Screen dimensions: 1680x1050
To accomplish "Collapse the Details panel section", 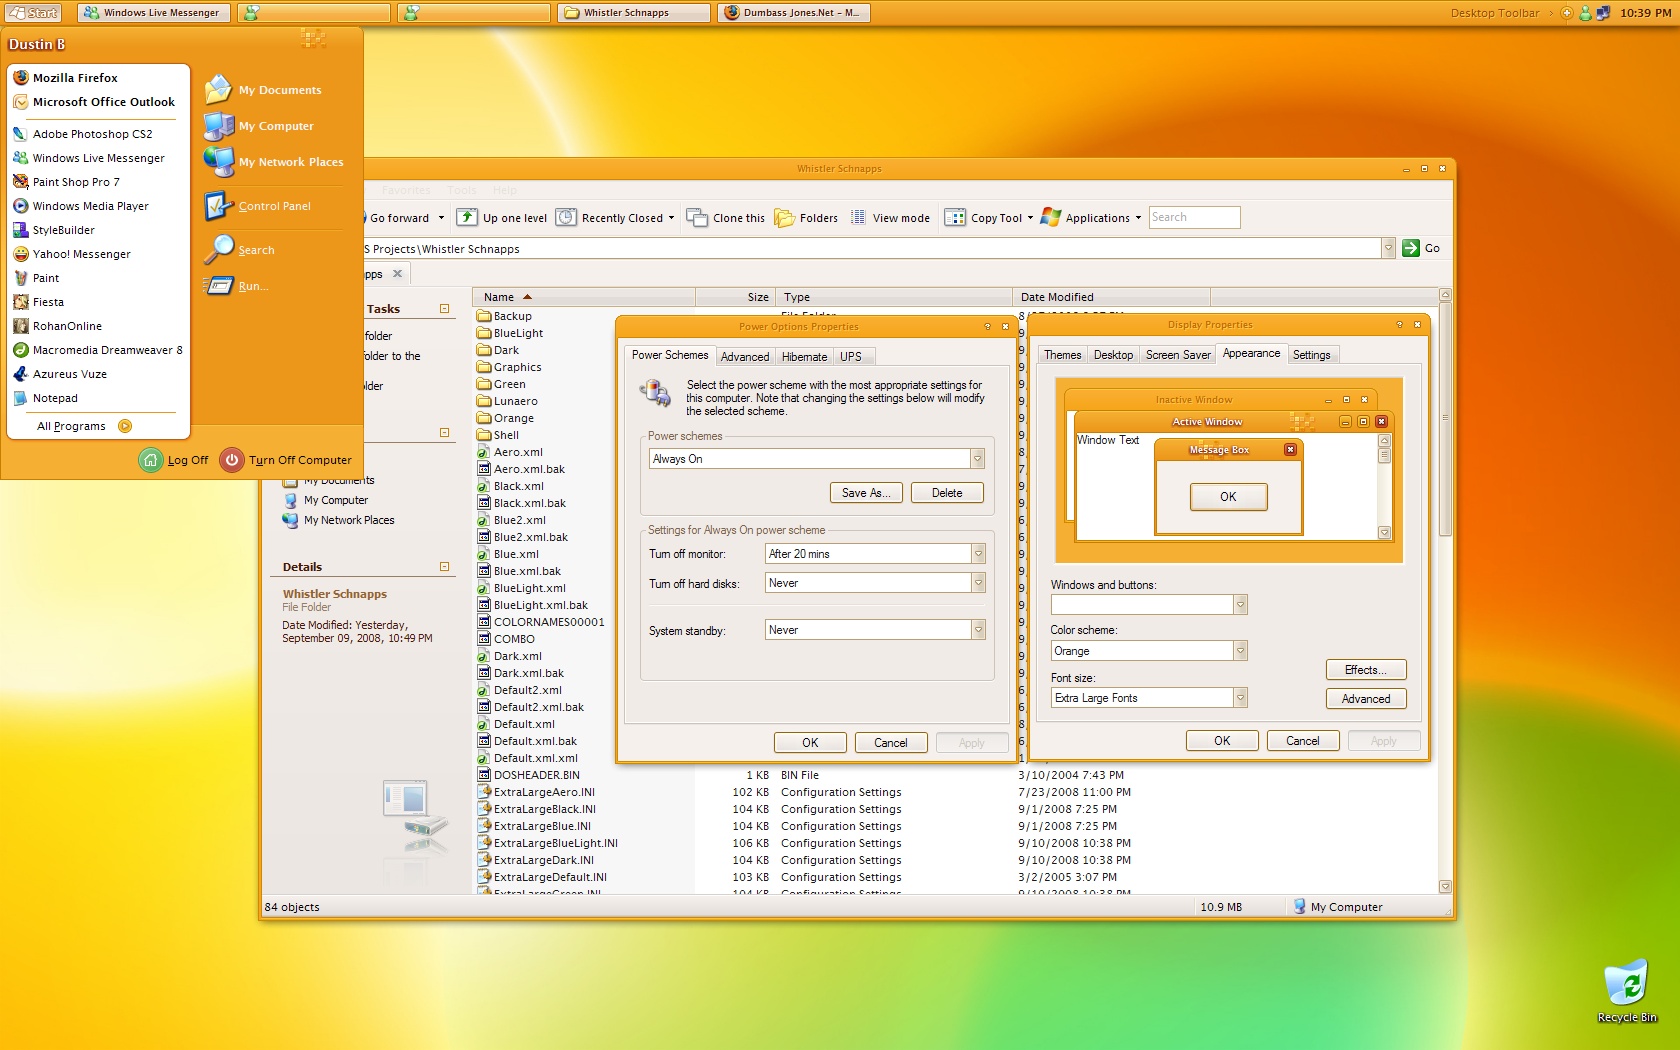I will pyautogui.click(x=445, y=567).
